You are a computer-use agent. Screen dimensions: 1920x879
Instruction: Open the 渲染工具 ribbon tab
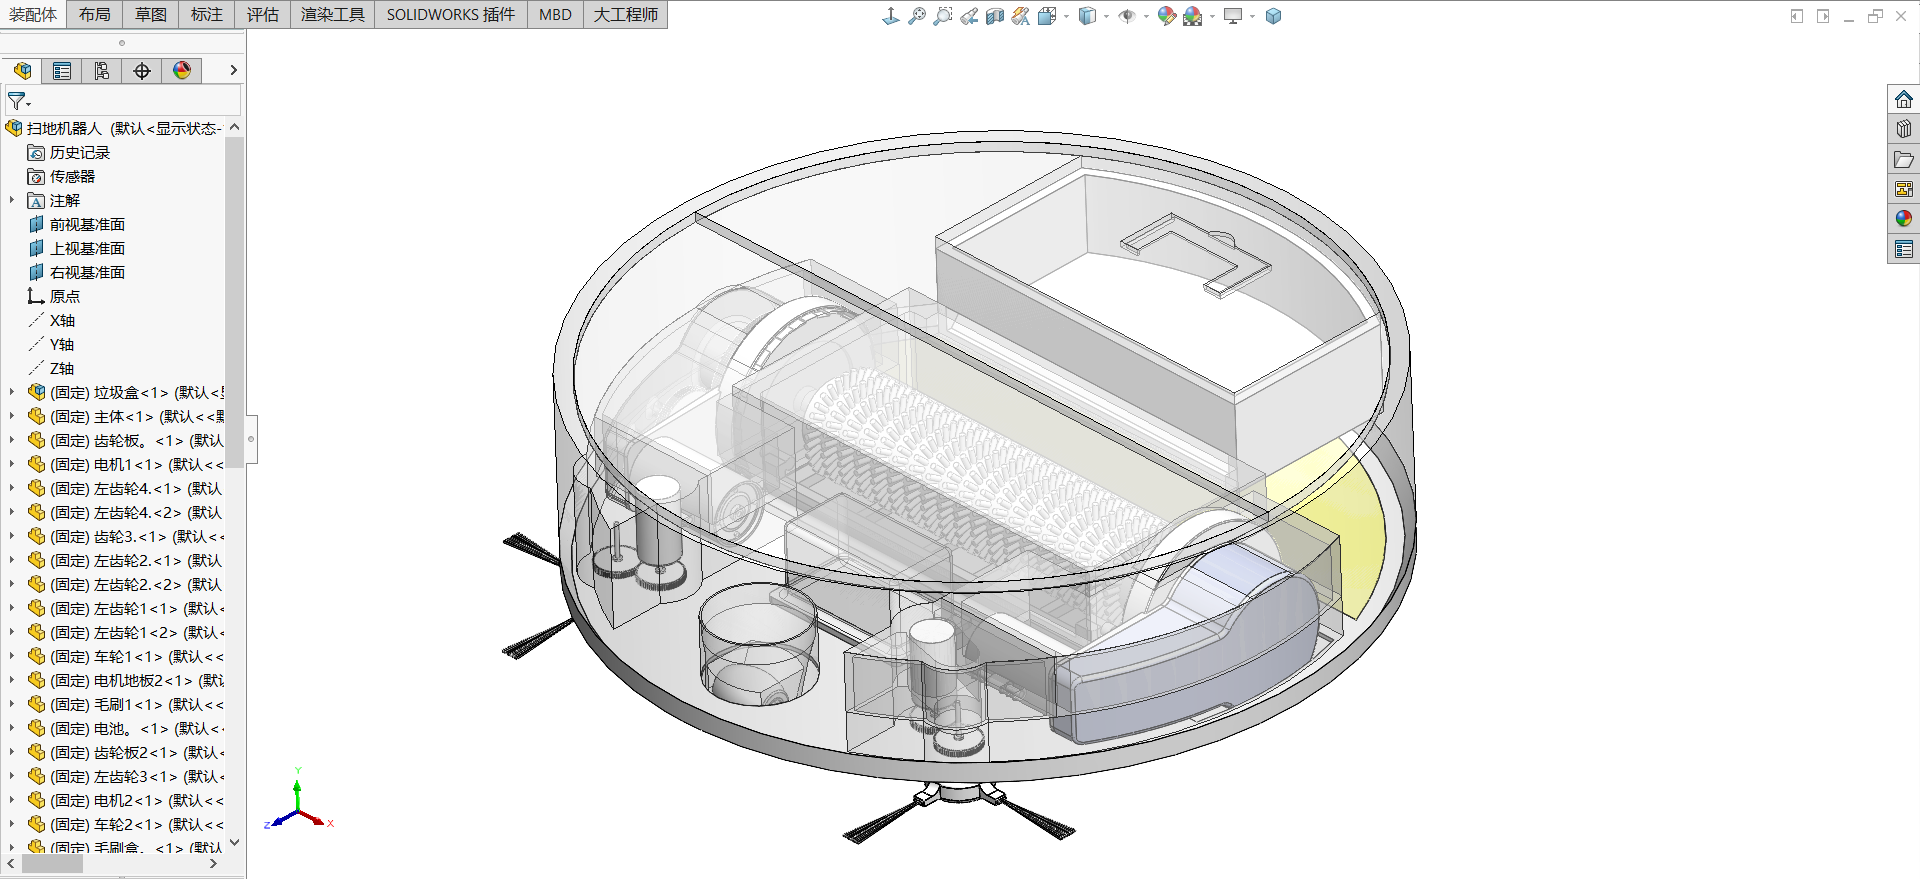[333, 14]
